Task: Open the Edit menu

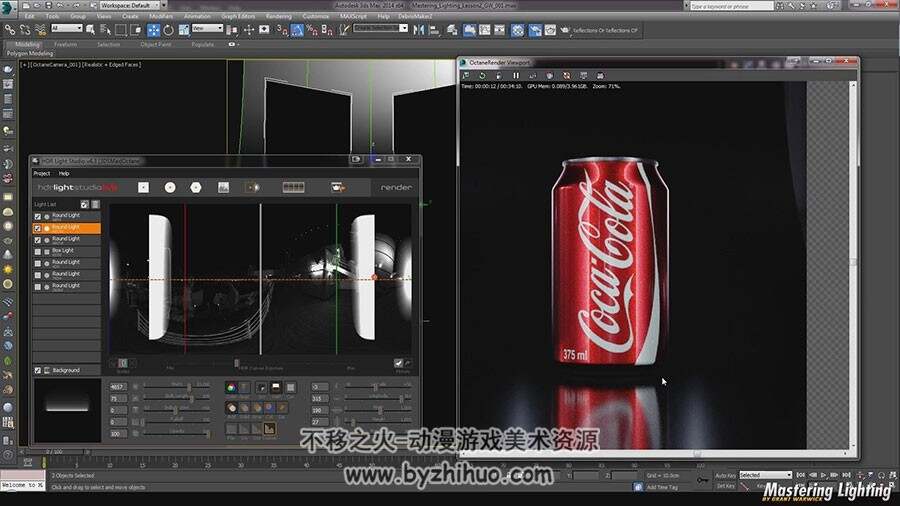Action: click(30, 17)
